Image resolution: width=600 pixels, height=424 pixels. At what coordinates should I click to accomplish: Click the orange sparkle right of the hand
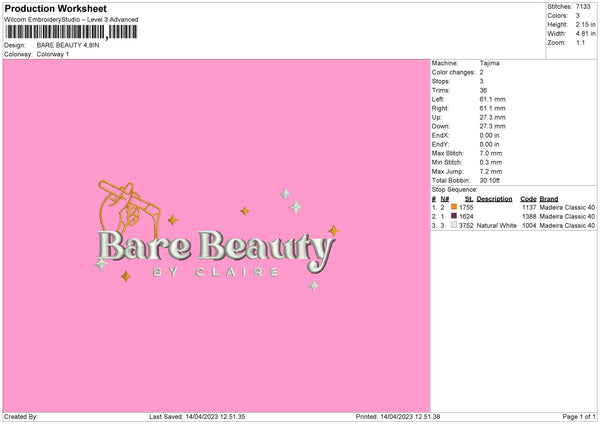pyautogui.click(x=172, y=219)
